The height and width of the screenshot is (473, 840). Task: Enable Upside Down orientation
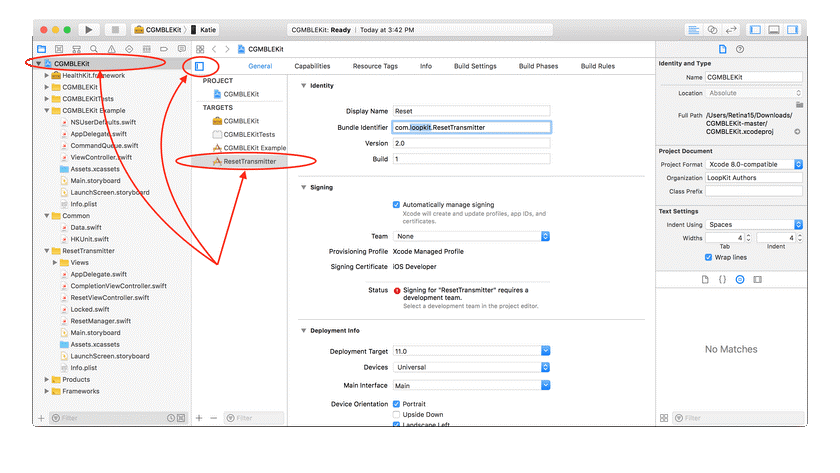[x=396, y=415]
